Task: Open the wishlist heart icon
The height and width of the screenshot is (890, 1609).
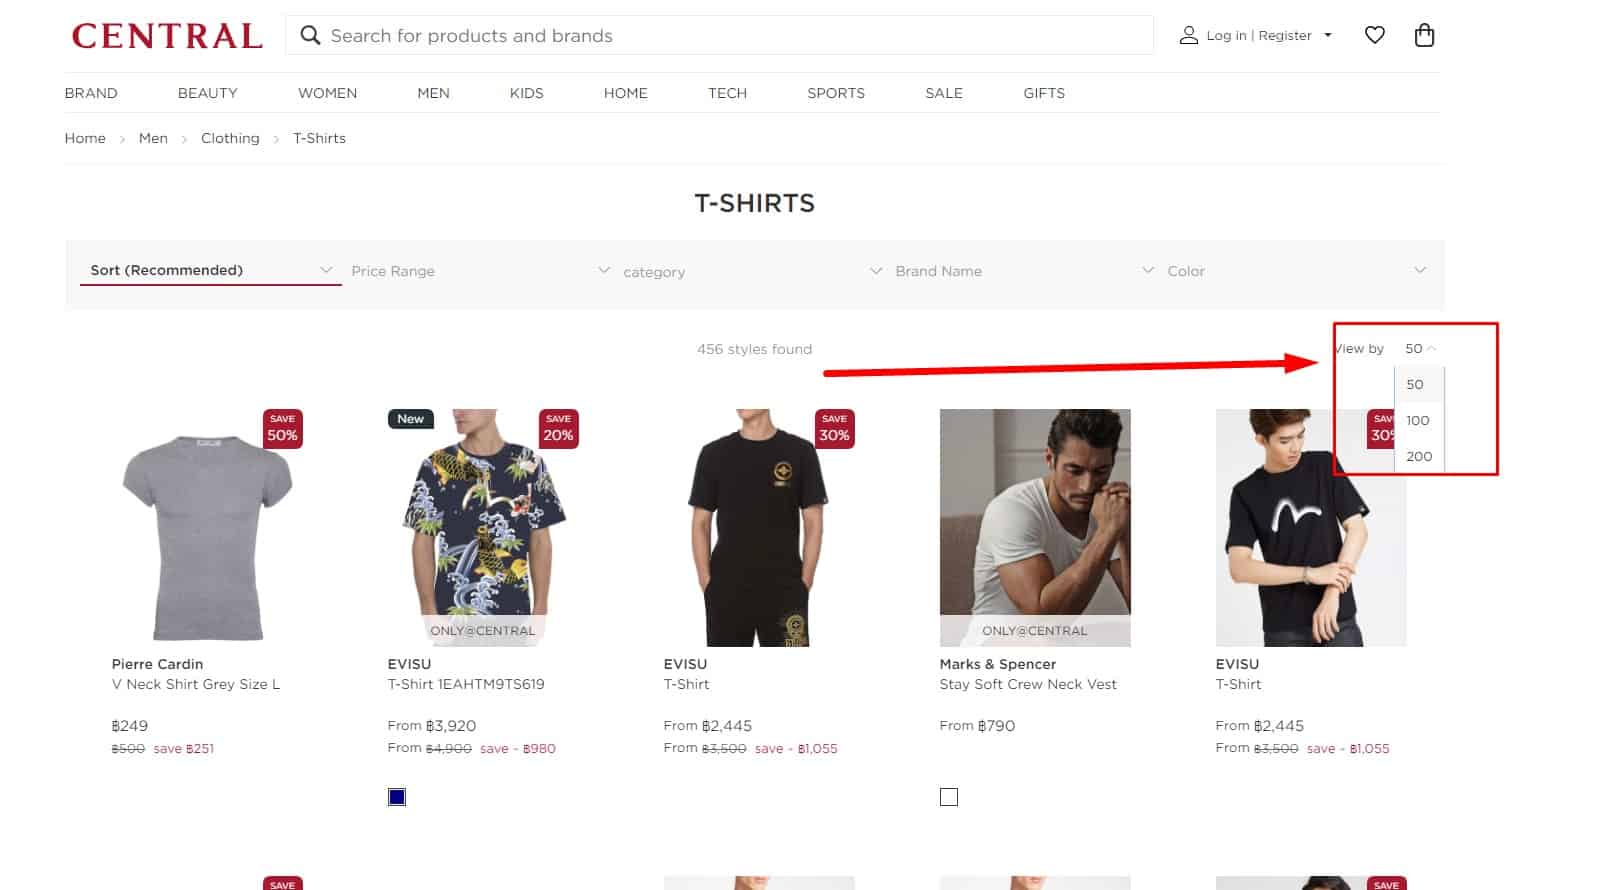Action: (x=1375, y=35)
